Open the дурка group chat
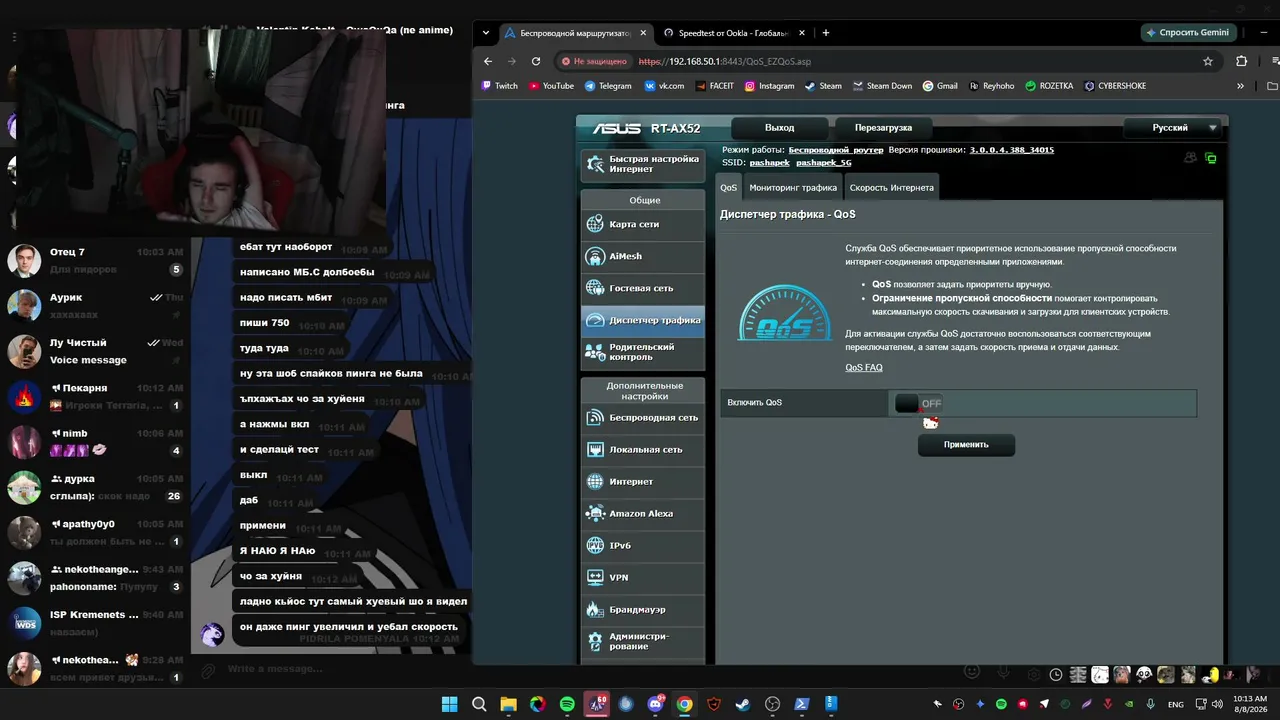1280x720 pixels. click(95, 487)
